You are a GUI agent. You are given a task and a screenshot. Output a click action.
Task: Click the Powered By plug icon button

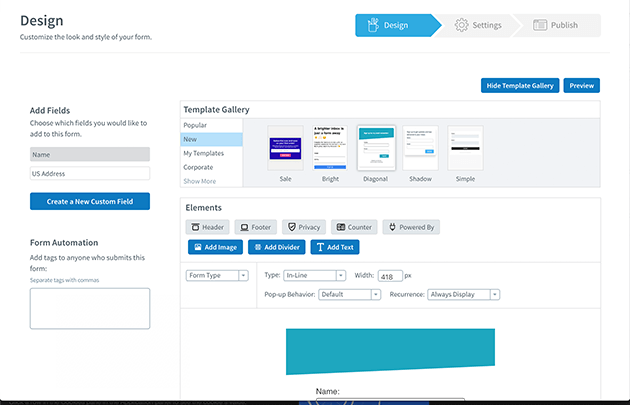point(411,227)
